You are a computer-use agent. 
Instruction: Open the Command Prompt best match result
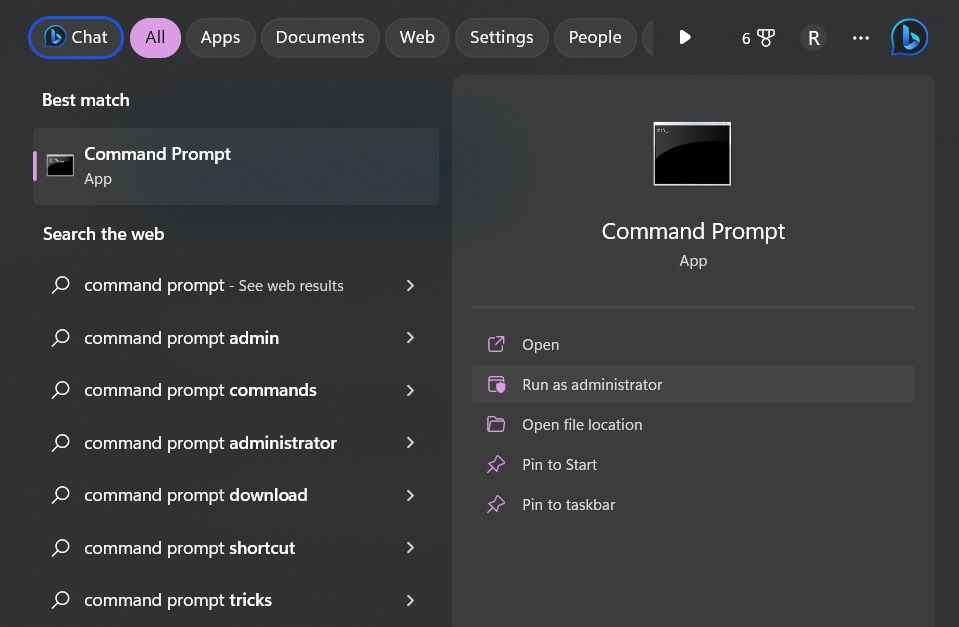click(236, 166)
